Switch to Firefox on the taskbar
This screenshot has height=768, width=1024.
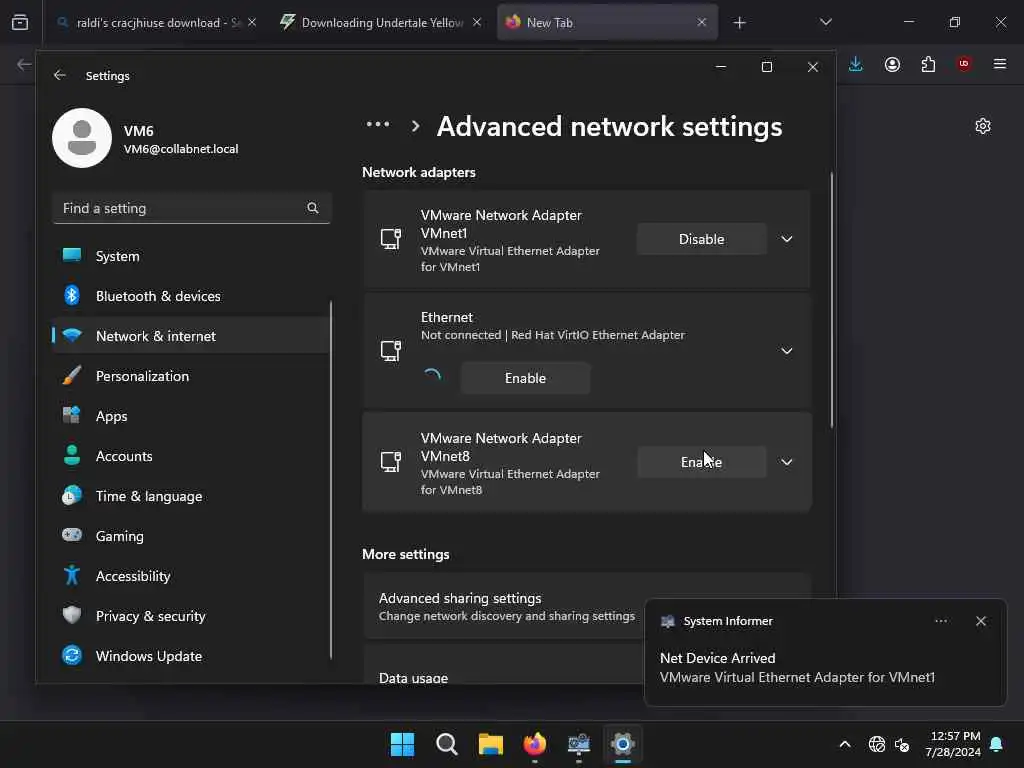point(535,744)
